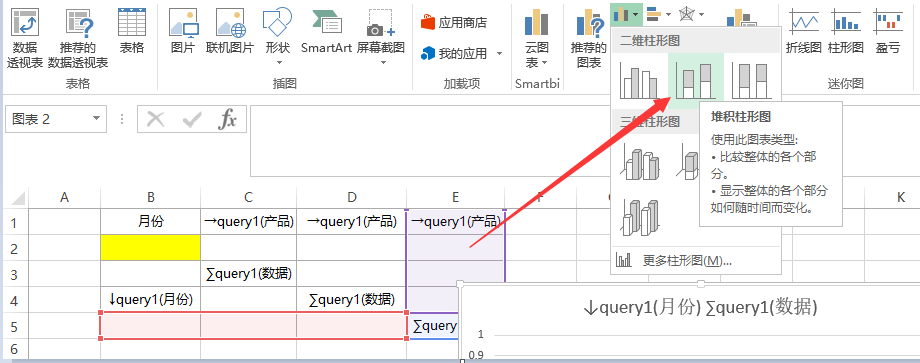
Task: Select the 3D clustered column chart
Action: pos(641,161)
